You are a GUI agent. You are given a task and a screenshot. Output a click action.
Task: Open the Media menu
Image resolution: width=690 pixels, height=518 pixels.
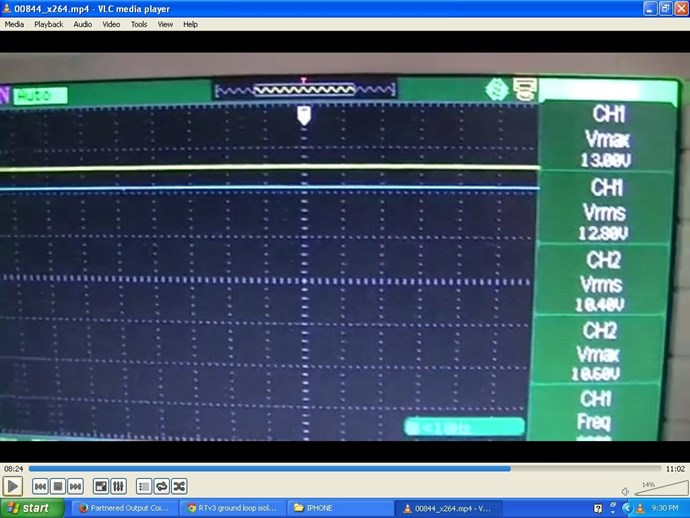14,24
